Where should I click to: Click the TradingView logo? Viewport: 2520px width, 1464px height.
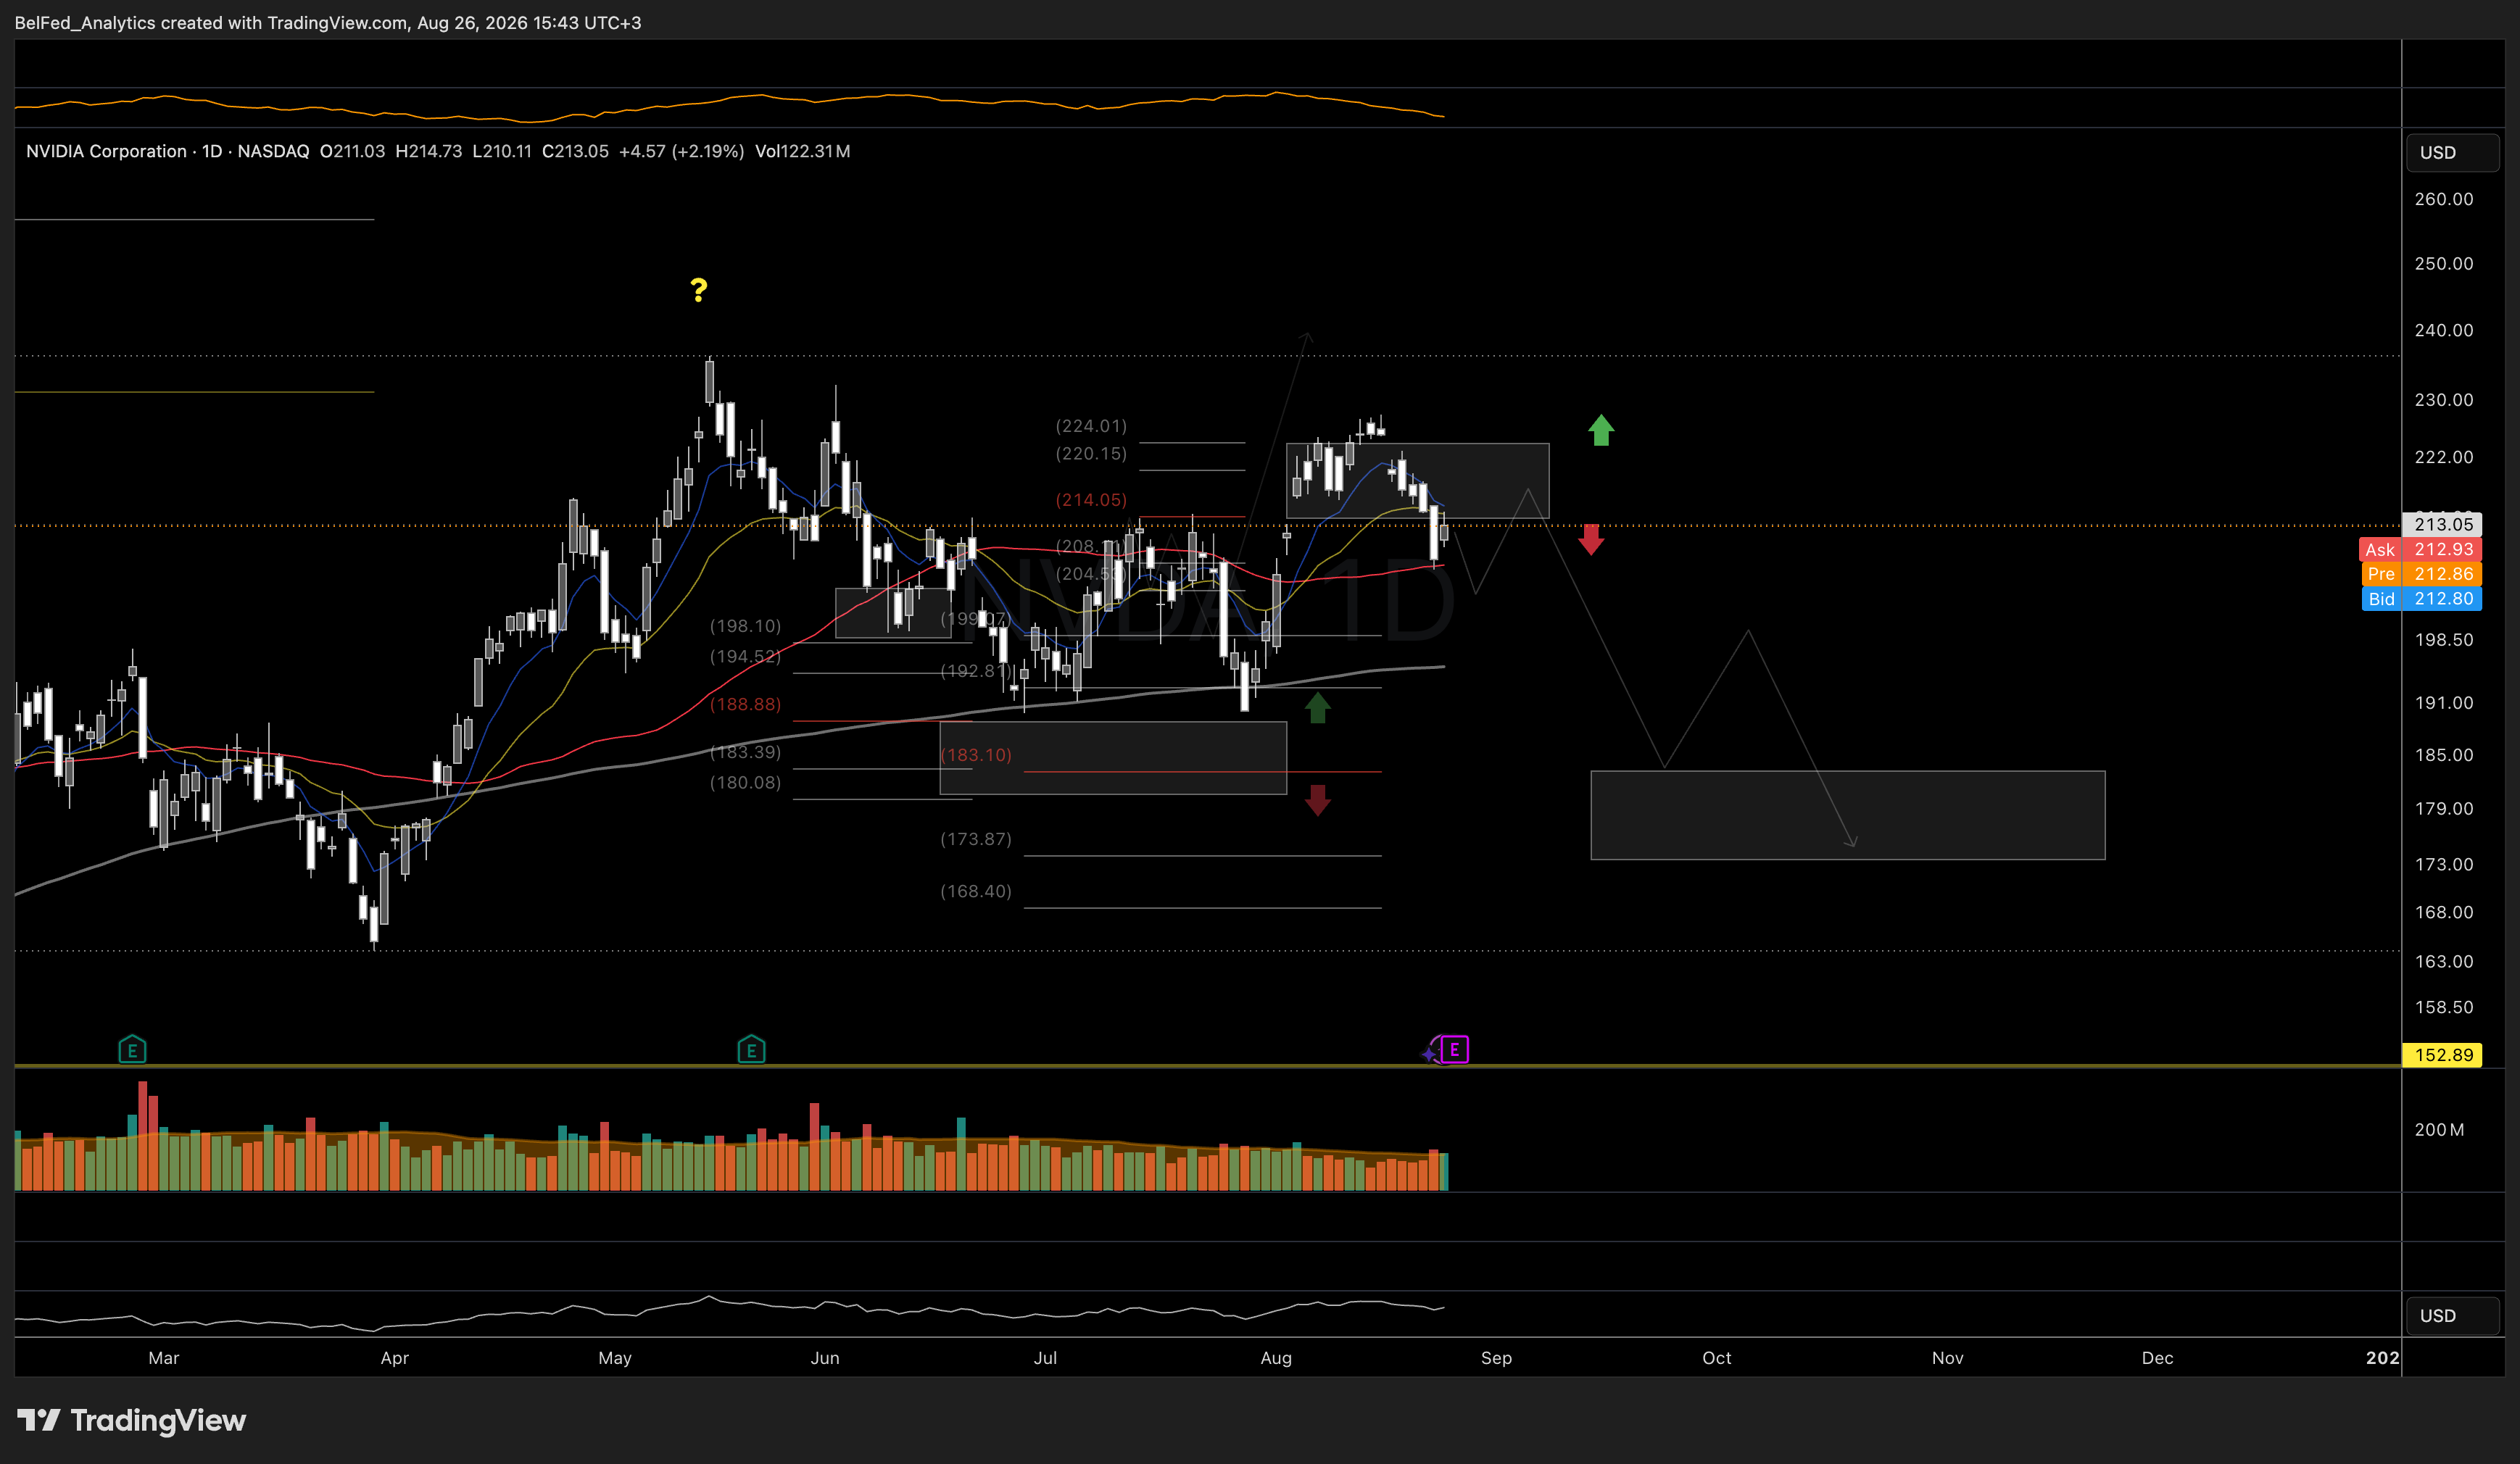[x=131, y=1420]
